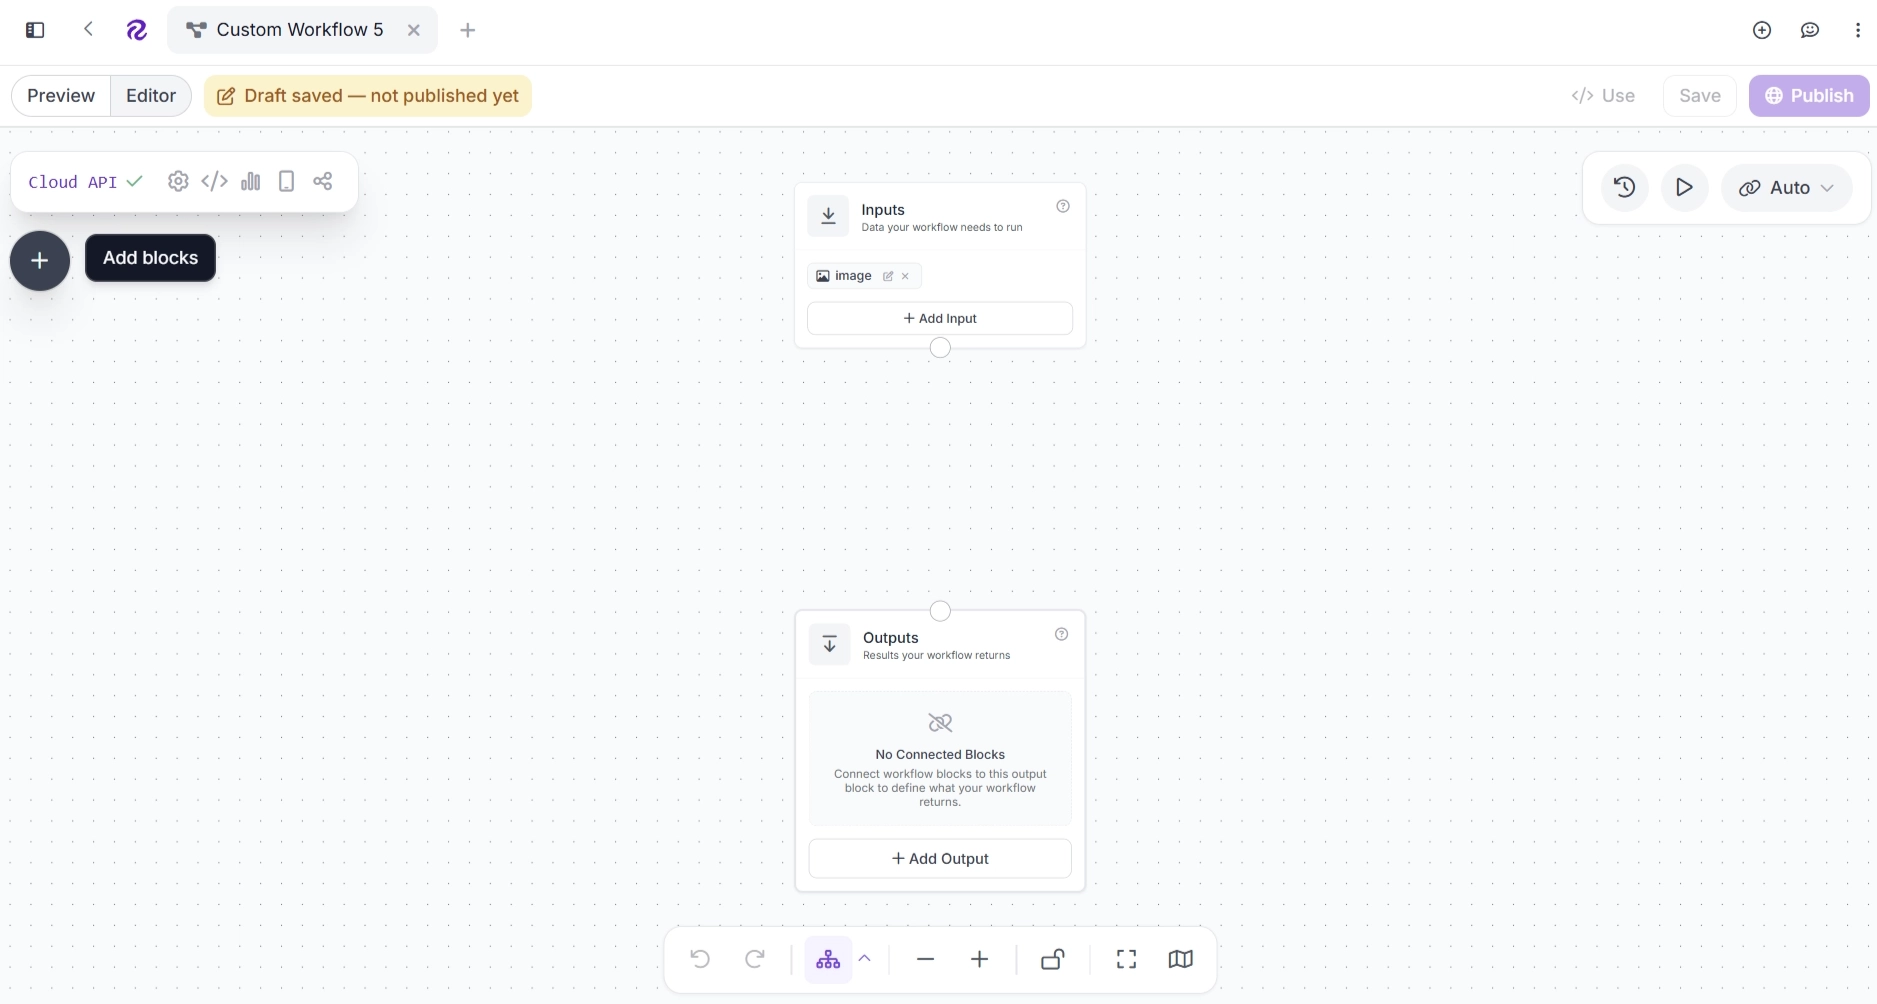Click the mobile device icon
The height and width of the screenshot is (1004, 1877).
coord(286,181)
